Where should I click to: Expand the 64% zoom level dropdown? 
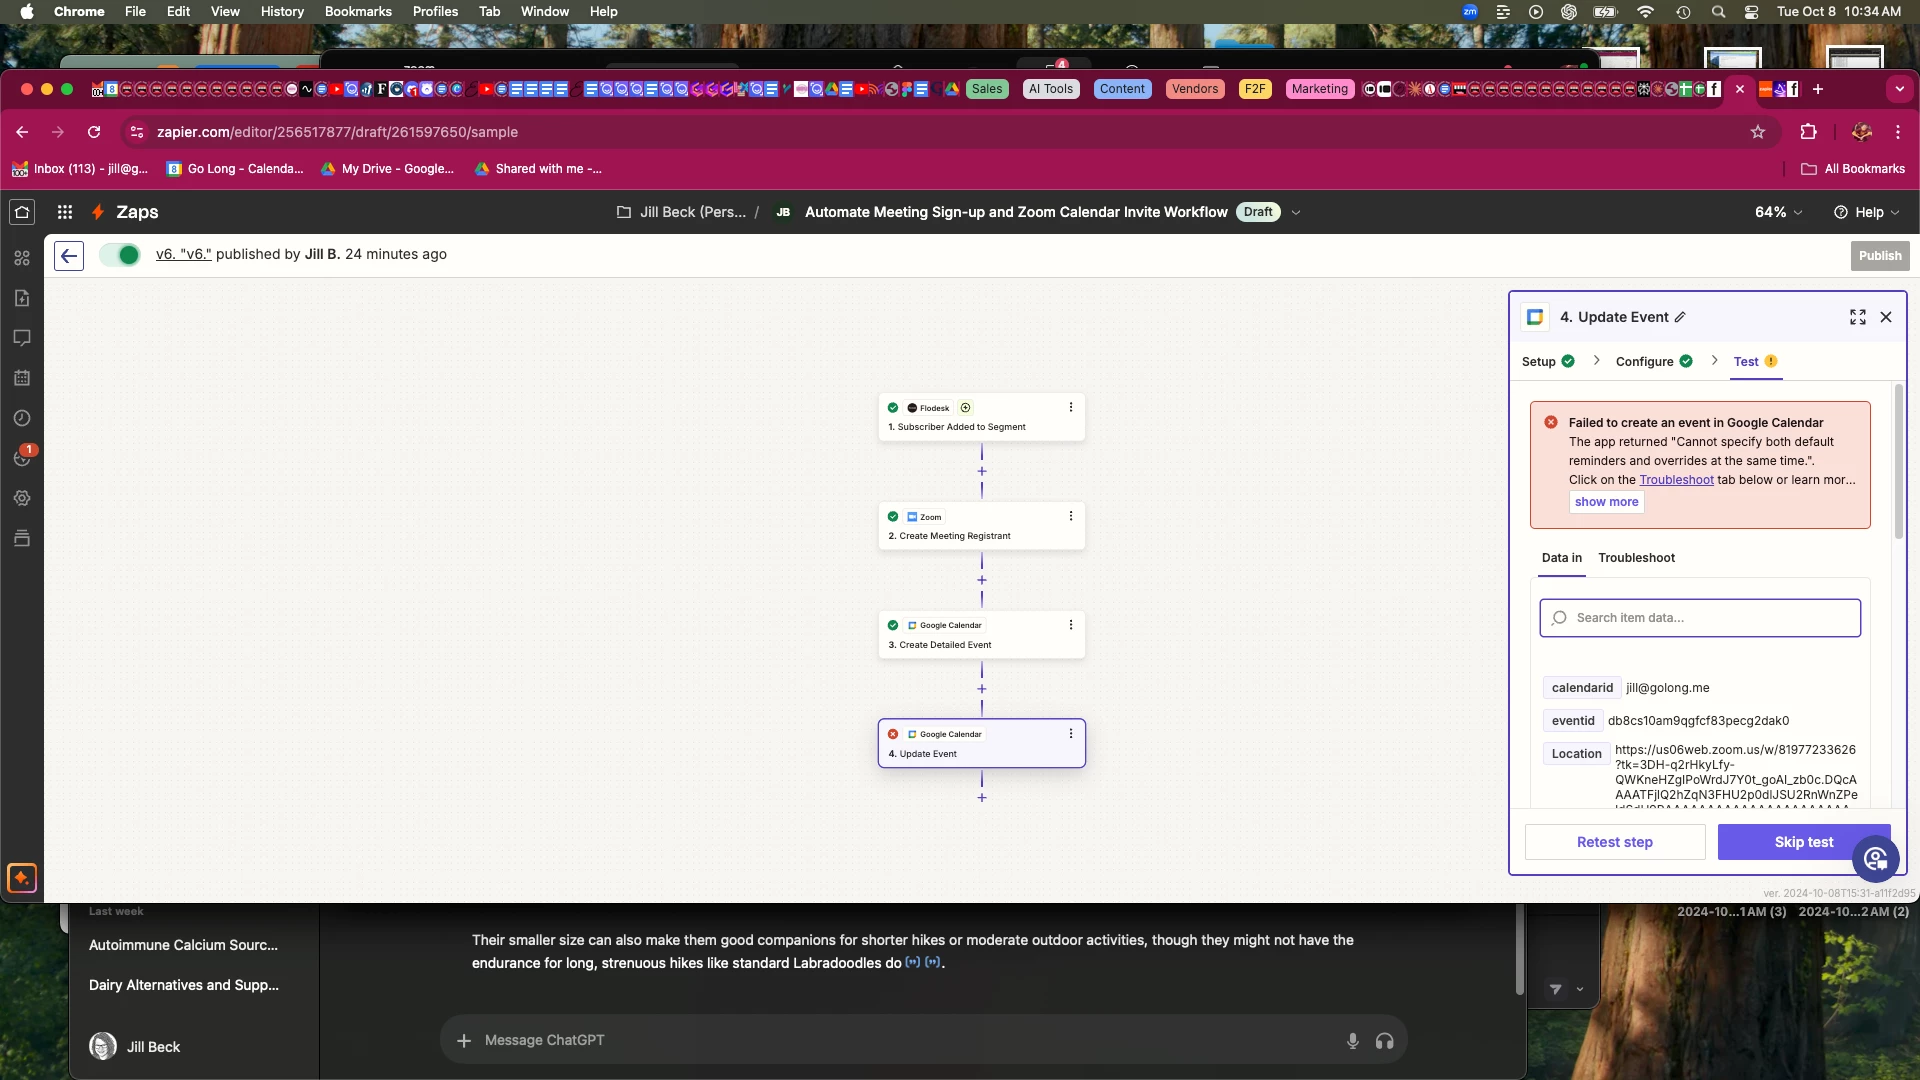click(x=1779, y=212)
